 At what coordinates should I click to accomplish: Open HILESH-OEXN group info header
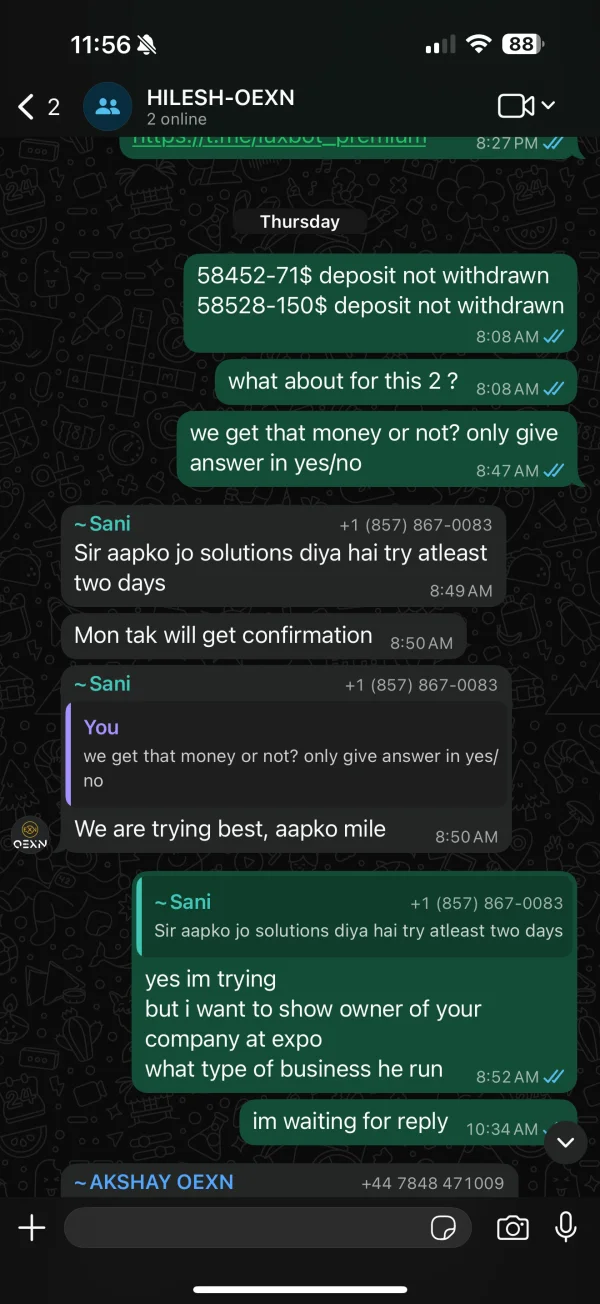(221, 107)
